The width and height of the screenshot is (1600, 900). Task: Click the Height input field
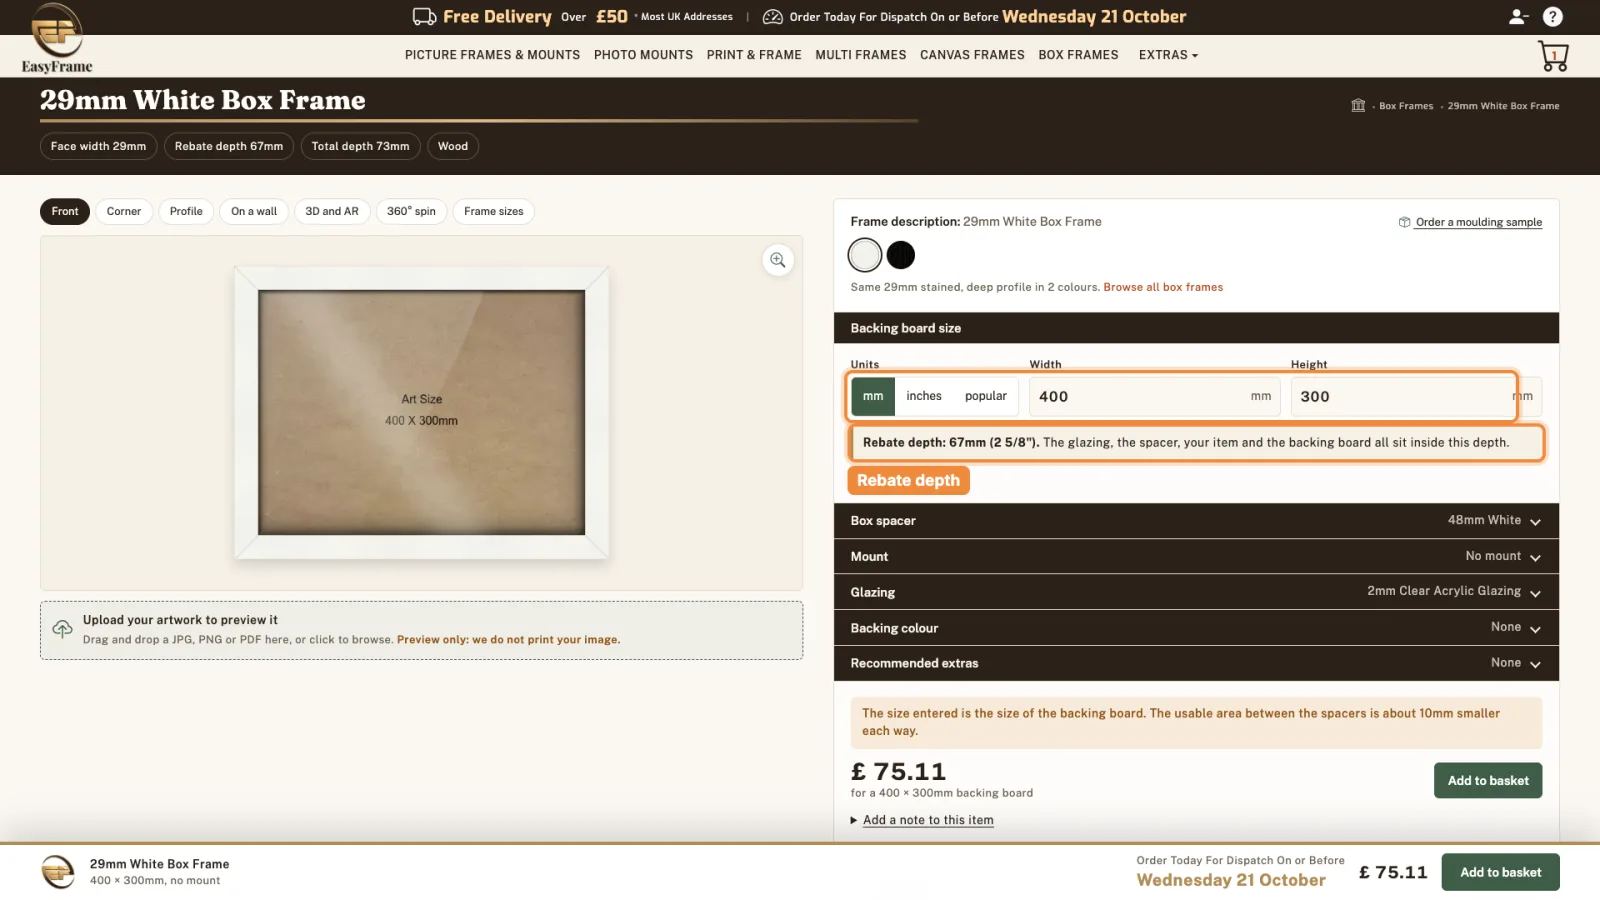pos(1416,396)
